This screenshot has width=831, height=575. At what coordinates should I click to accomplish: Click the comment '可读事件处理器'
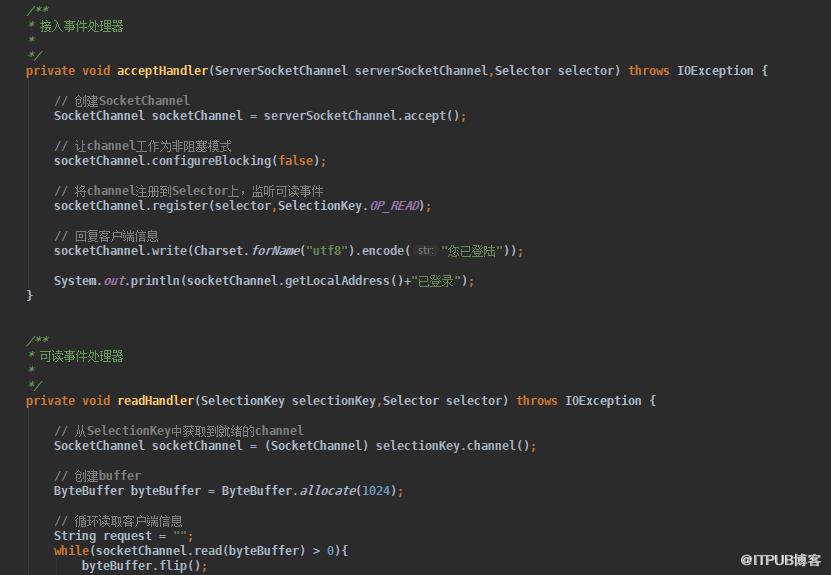(x=82, y=356)
